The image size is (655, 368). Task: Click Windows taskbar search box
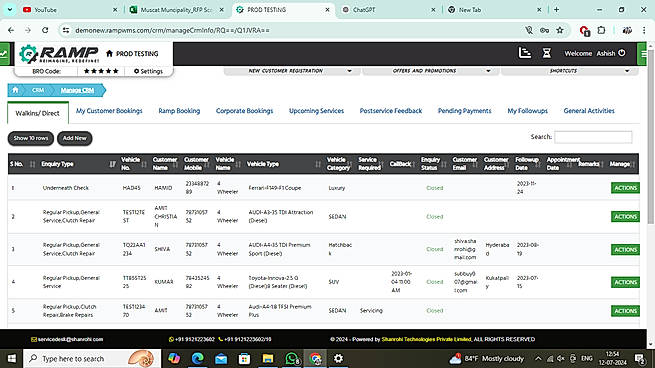pos(92,358)
